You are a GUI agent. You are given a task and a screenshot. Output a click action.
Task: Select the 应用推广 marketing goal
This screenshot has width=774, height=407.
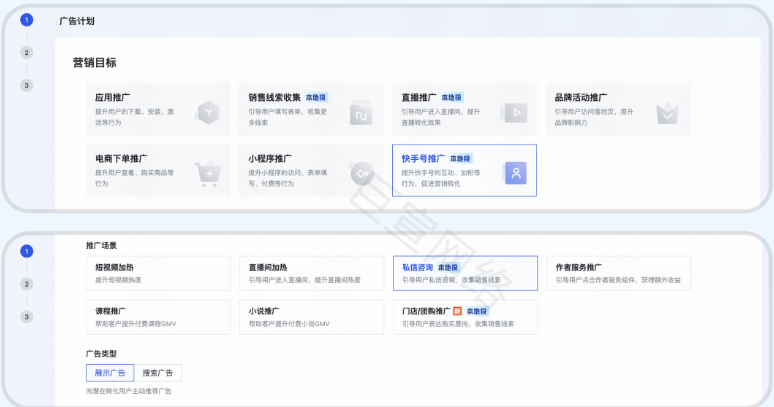[x=158, y=109]
